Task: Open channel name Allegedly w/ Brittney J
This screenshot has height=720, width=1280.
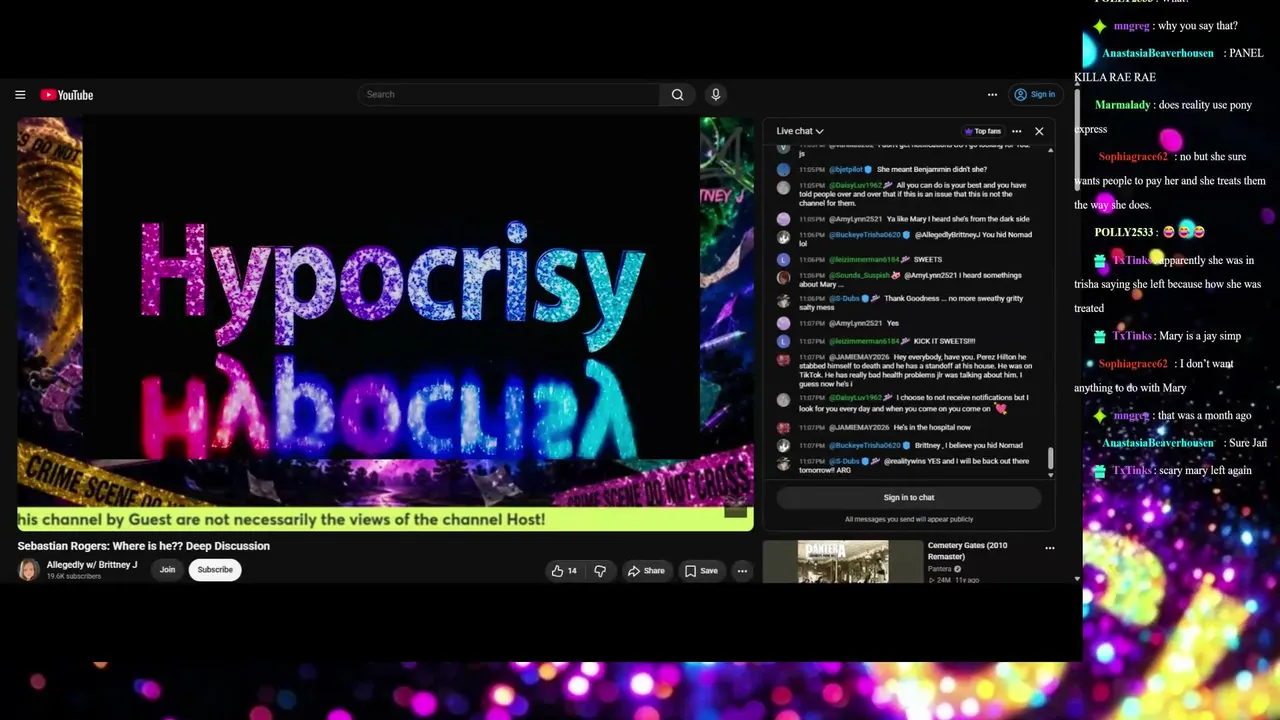Action: click(x=92, y=565)
